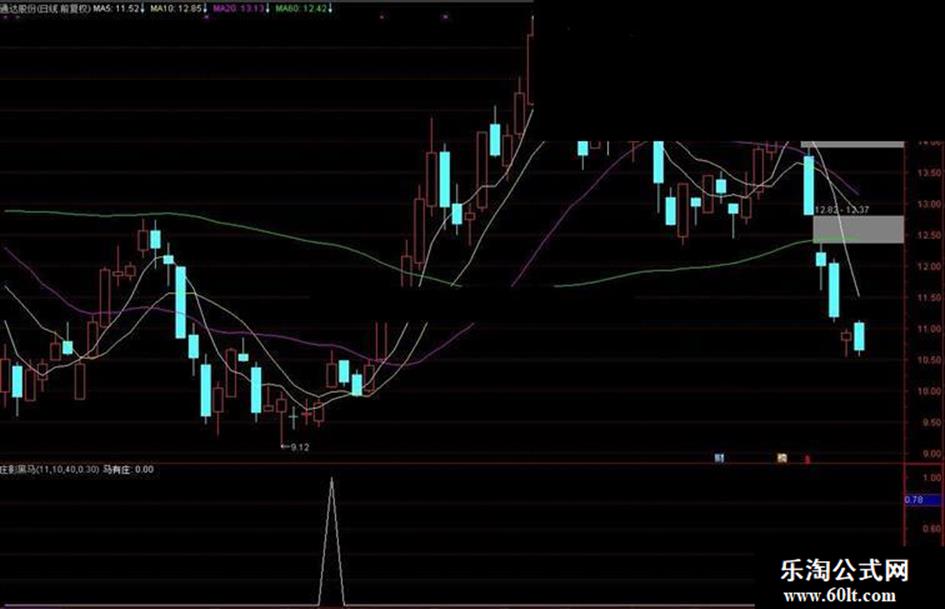Click the down arrow after MA10 value

pyautogui.click(x=206, y=8)
